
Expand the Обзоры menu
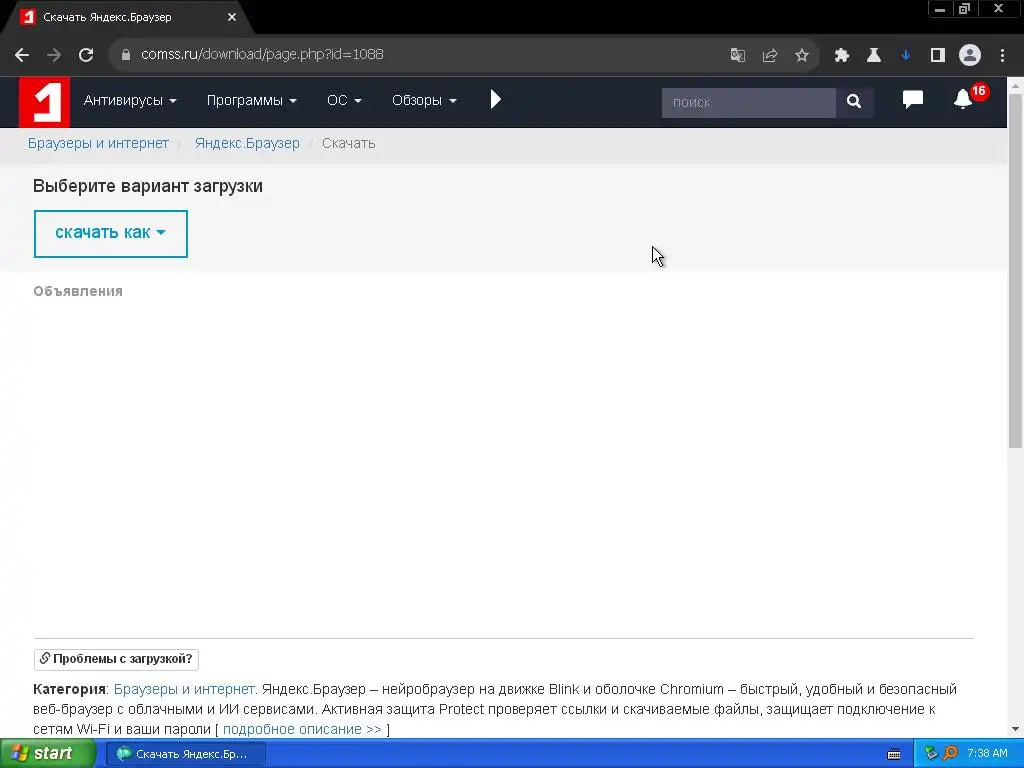[x=424, y=101]
